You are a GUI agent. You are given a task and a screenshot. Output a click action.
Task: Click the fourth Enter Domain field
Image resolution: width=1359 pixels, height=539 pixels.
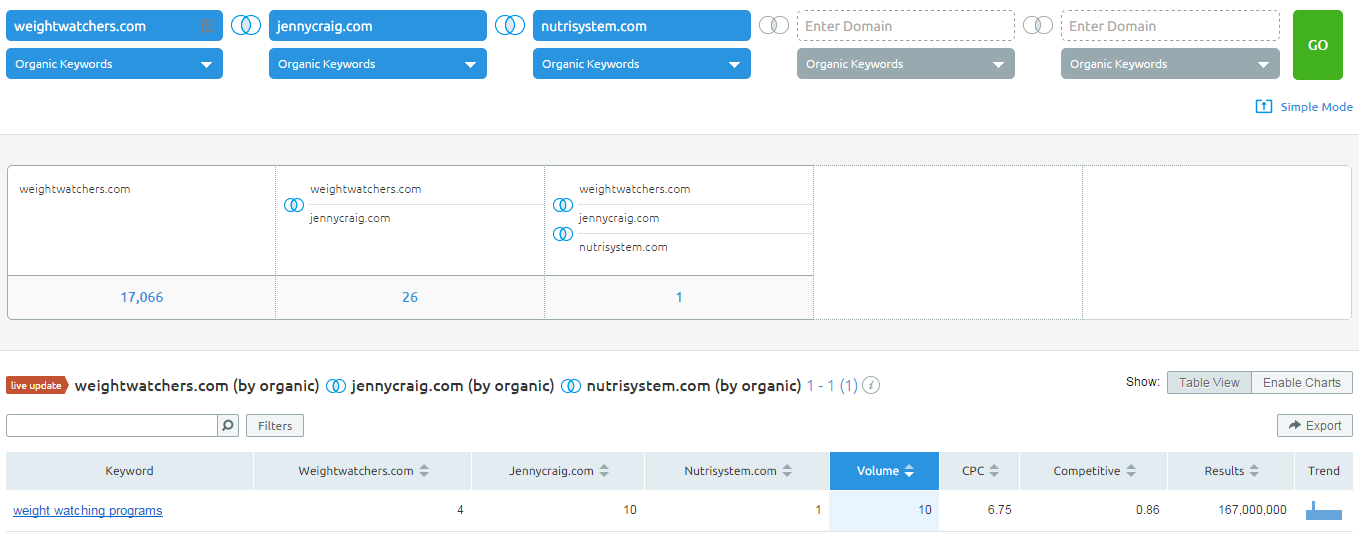[x=906, y=26]
